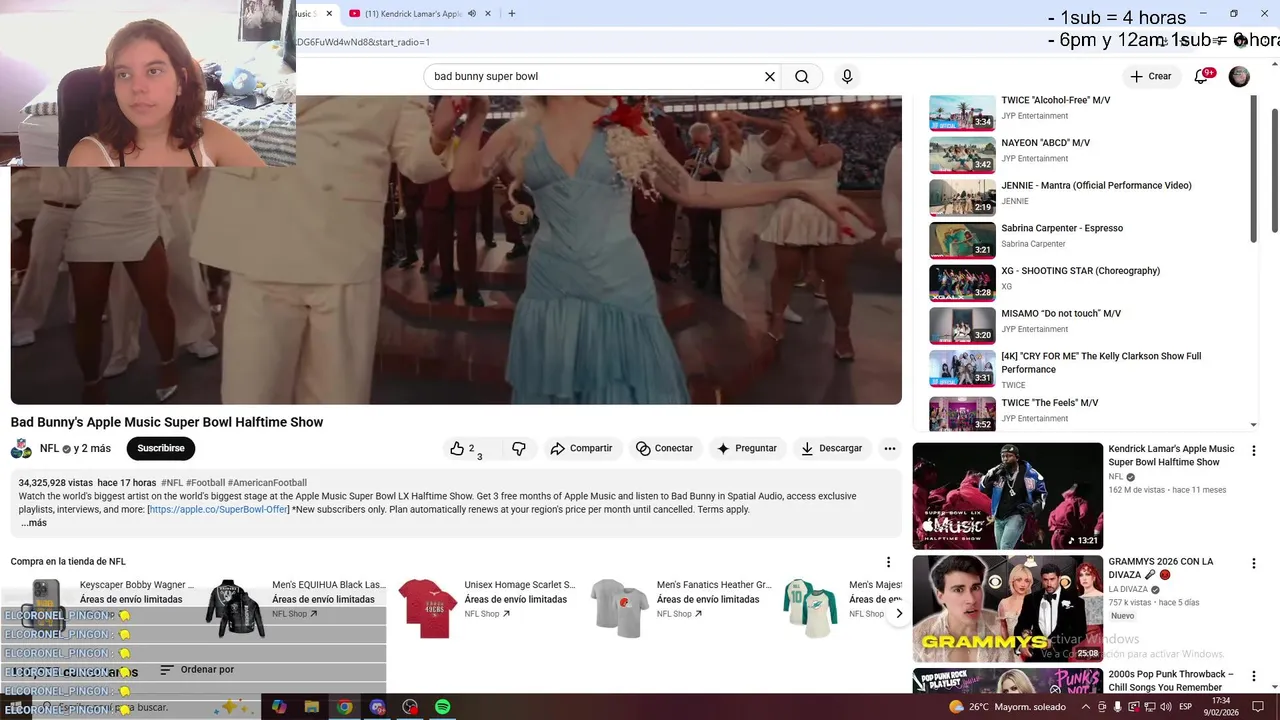The height and width of the screenshot is (720, 1280).
Task: Mute the Kendrick Lamar tab audio icon
Action: pyautogui.click(x=472, y=14)
